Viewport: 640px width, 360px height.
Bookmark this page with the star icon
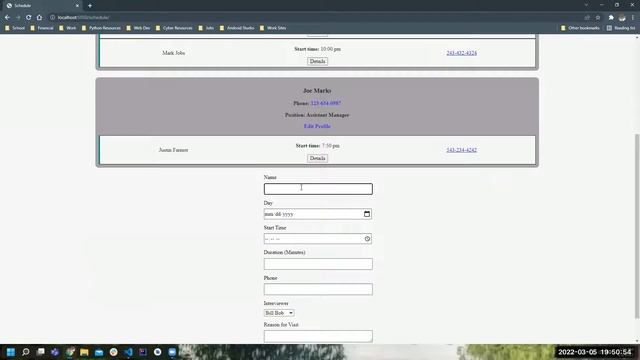point(598,18)
